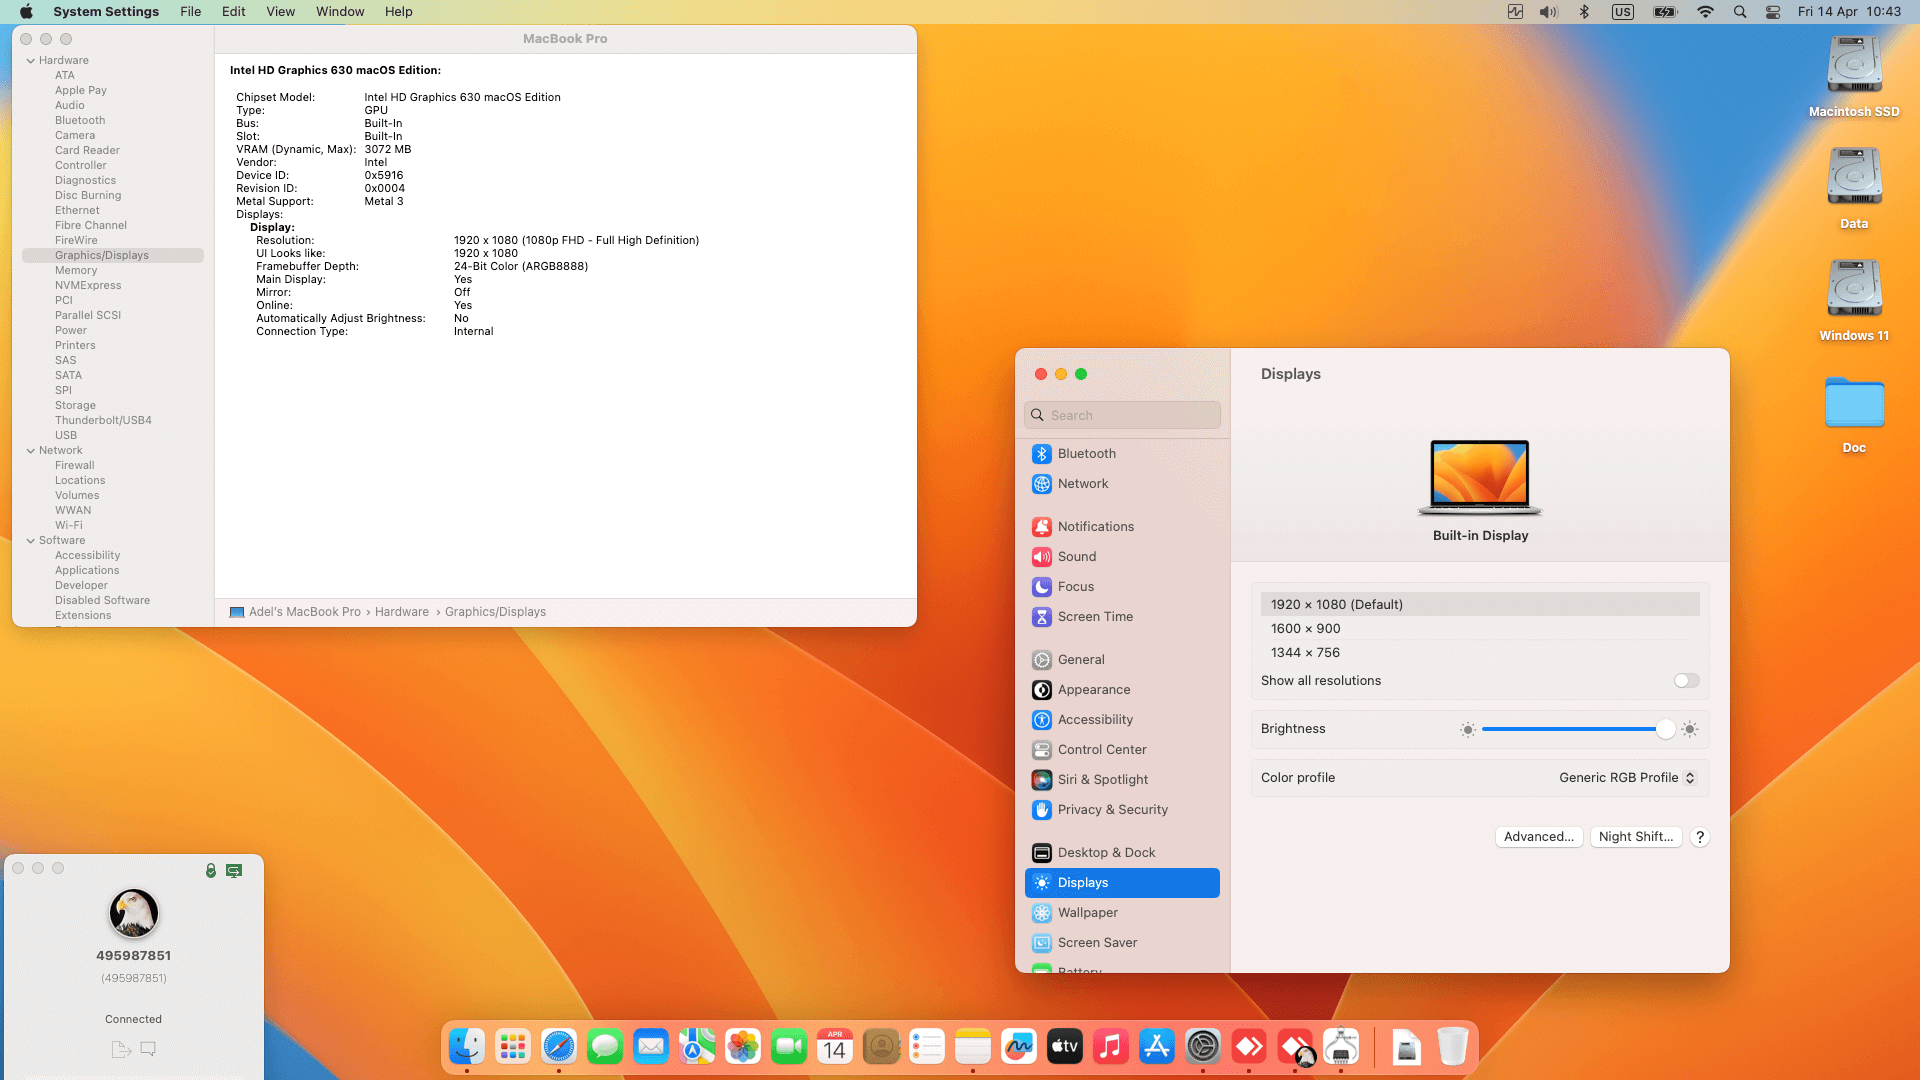
Task: Open the App Store from the Dock
Action: [1157, 1046]
